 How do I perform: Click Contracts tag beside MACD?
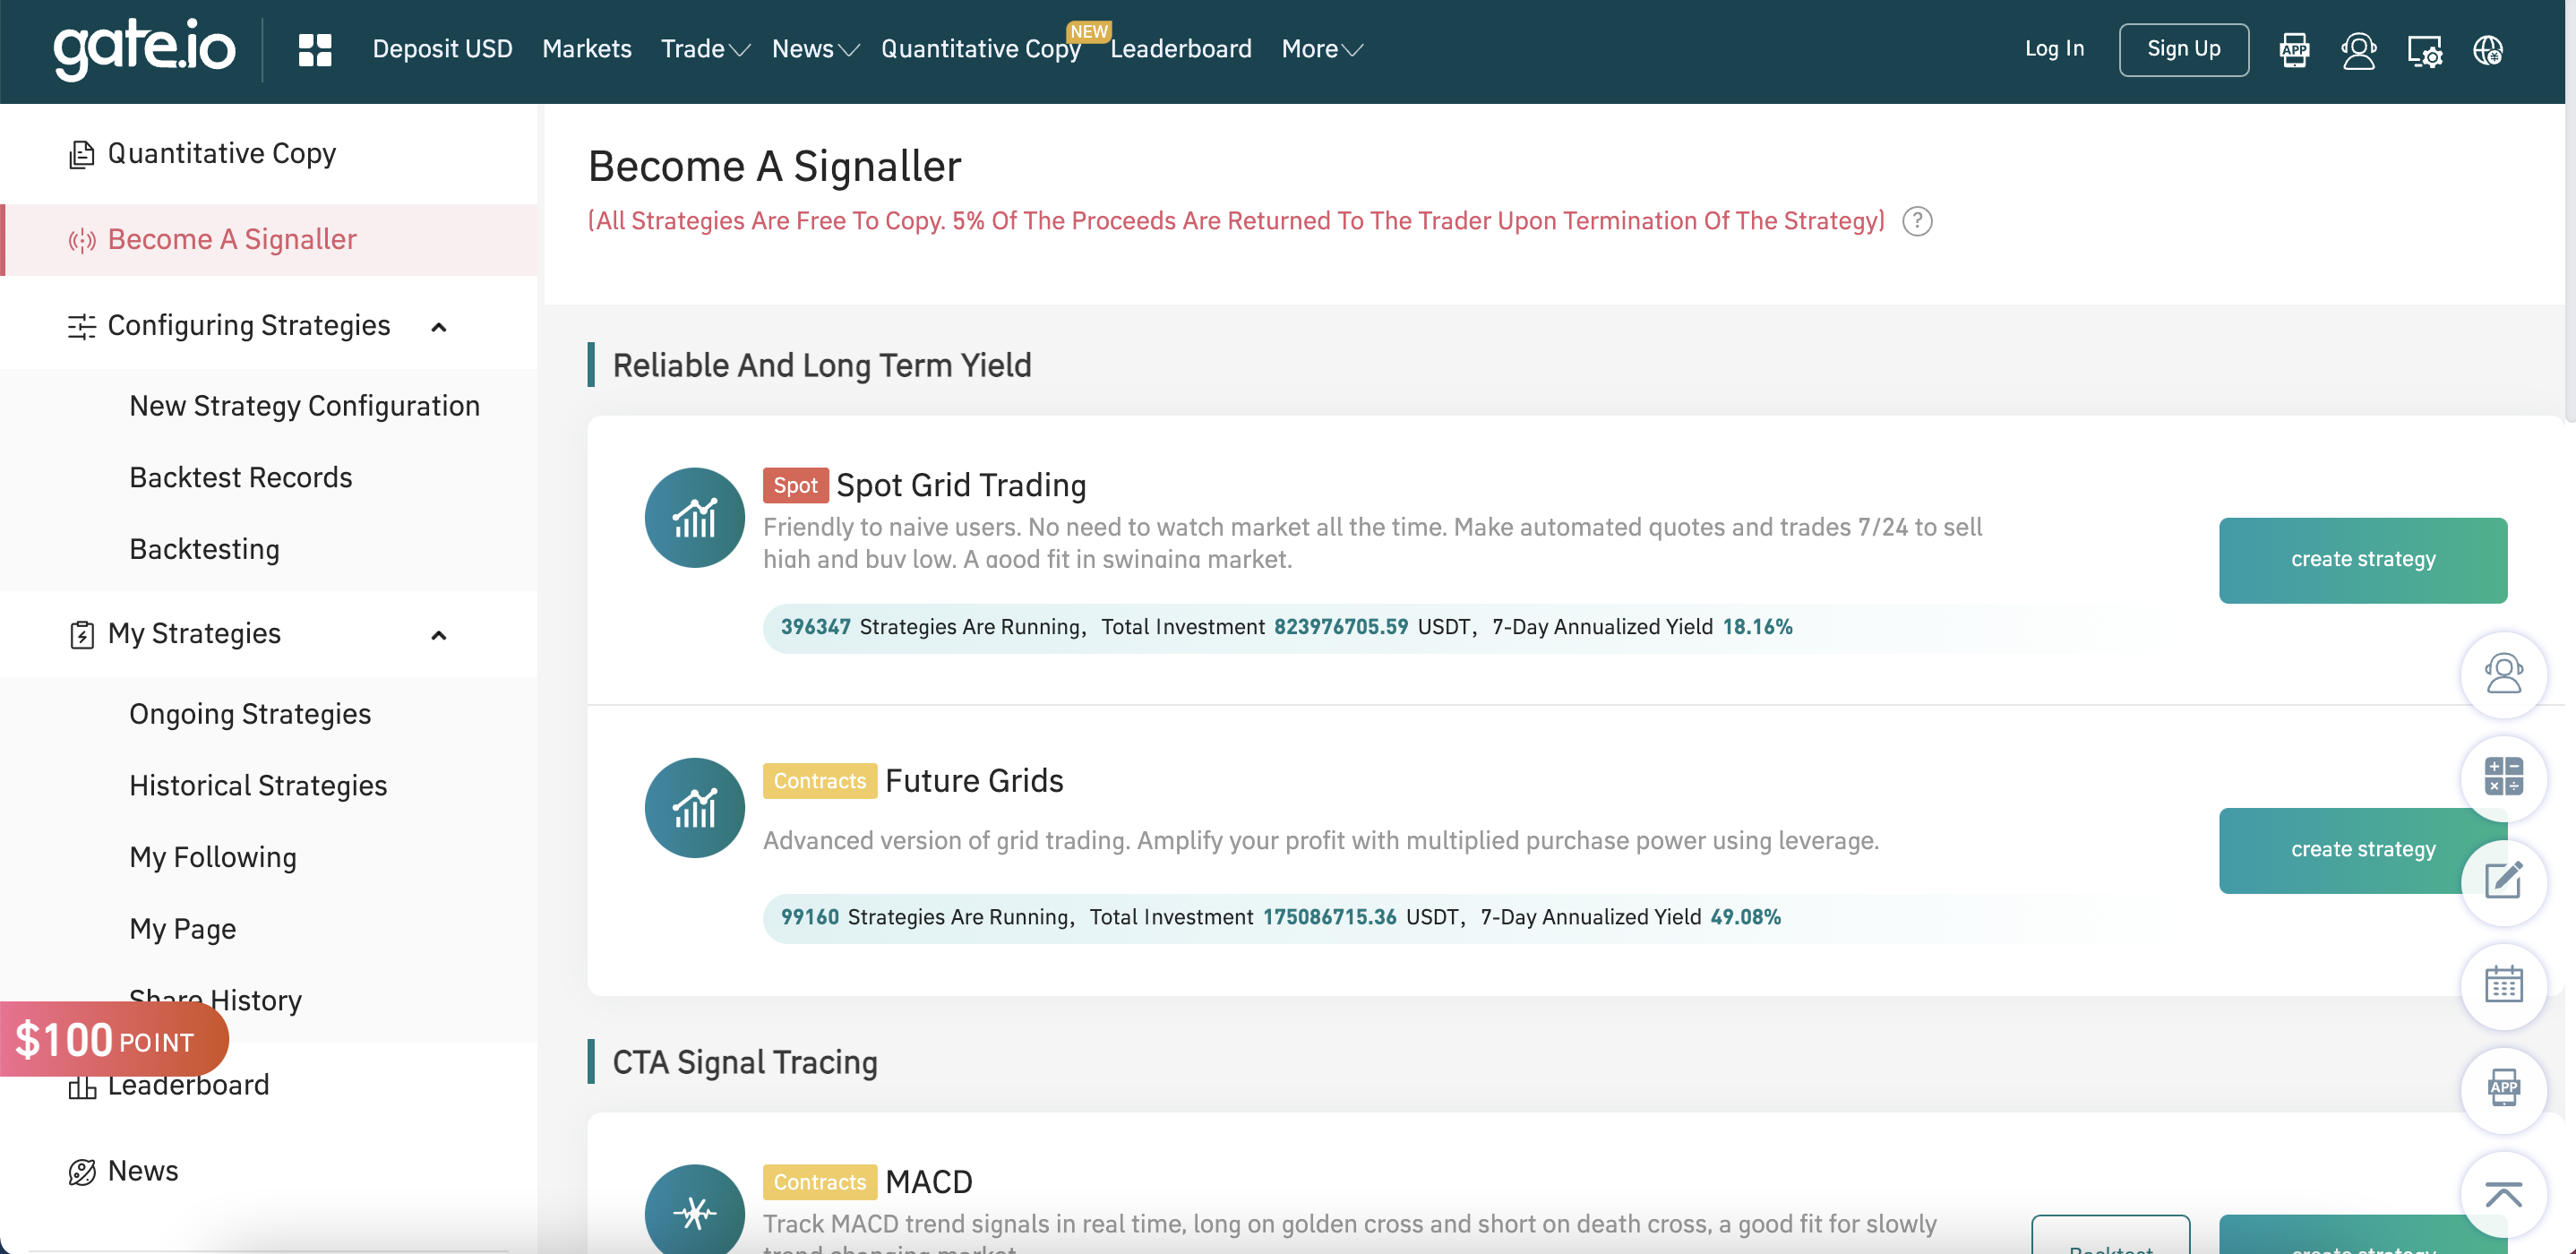[x=820, y=1182]
